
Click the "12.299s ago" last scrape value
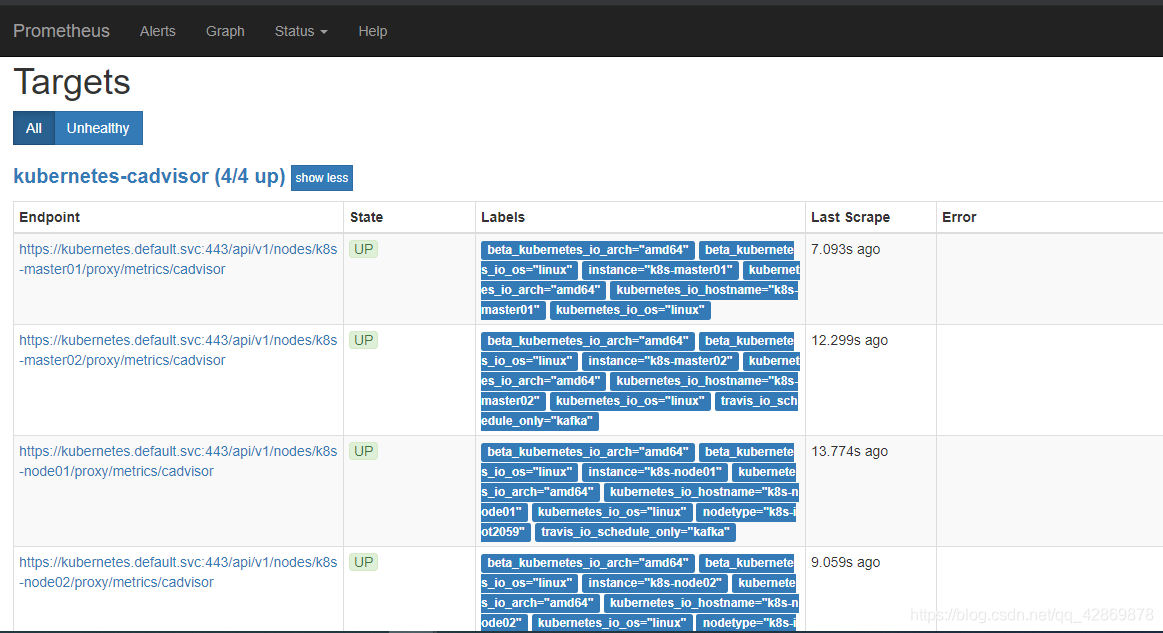pyautogui.click(x=849, y=341)
